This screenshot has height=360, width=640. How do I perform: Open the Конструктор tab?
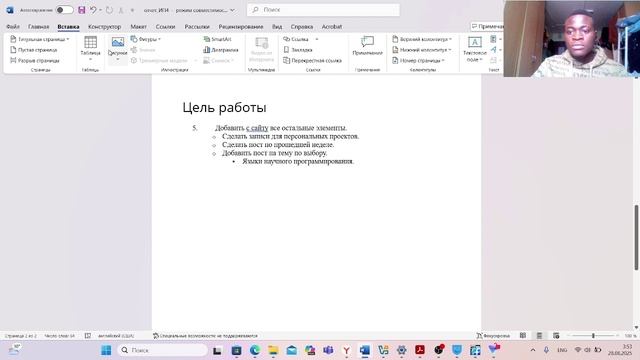point(104,27)
